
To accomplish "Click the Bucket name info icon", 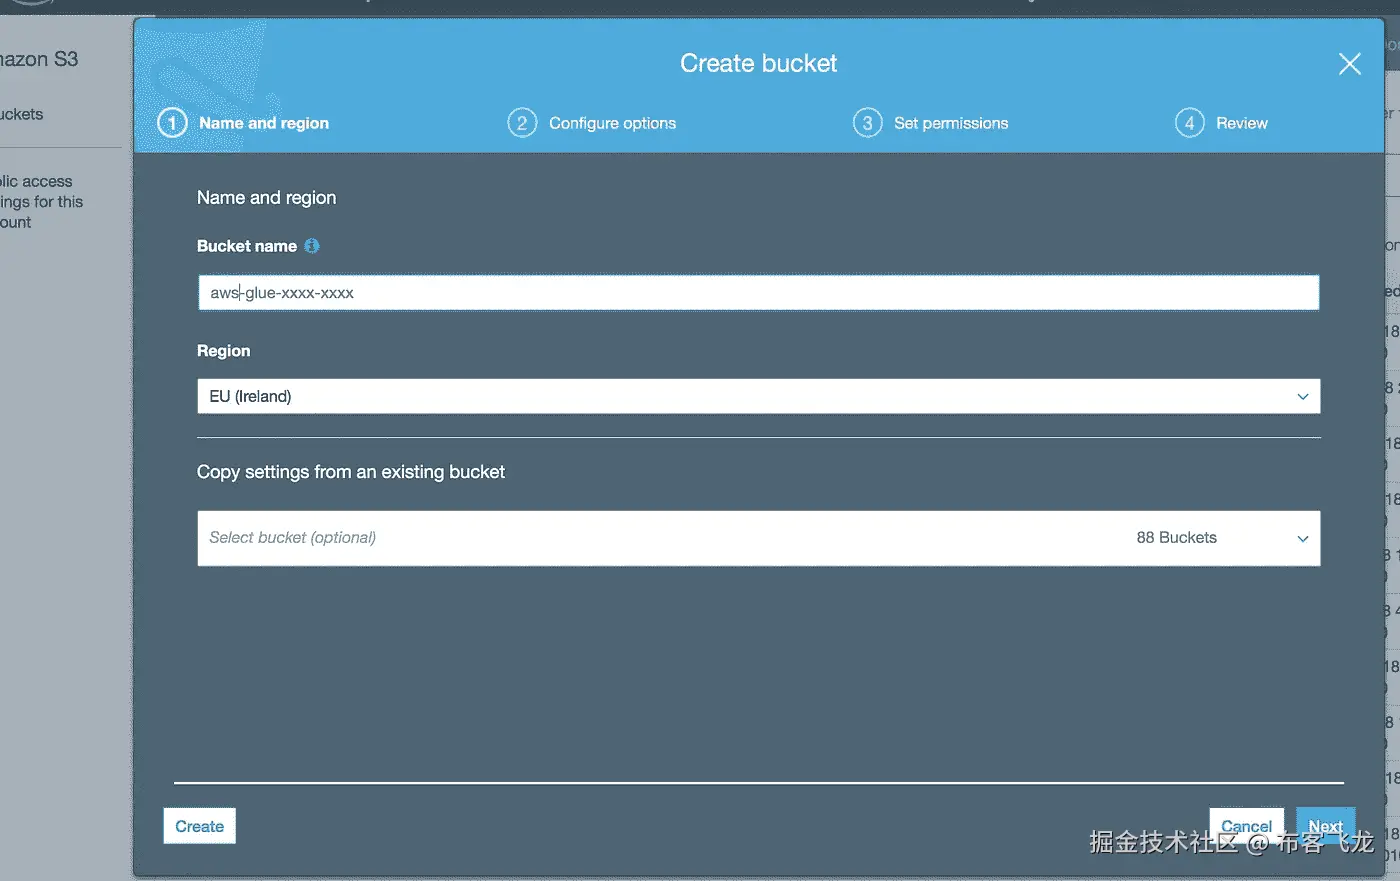I will tap(312, 246).
